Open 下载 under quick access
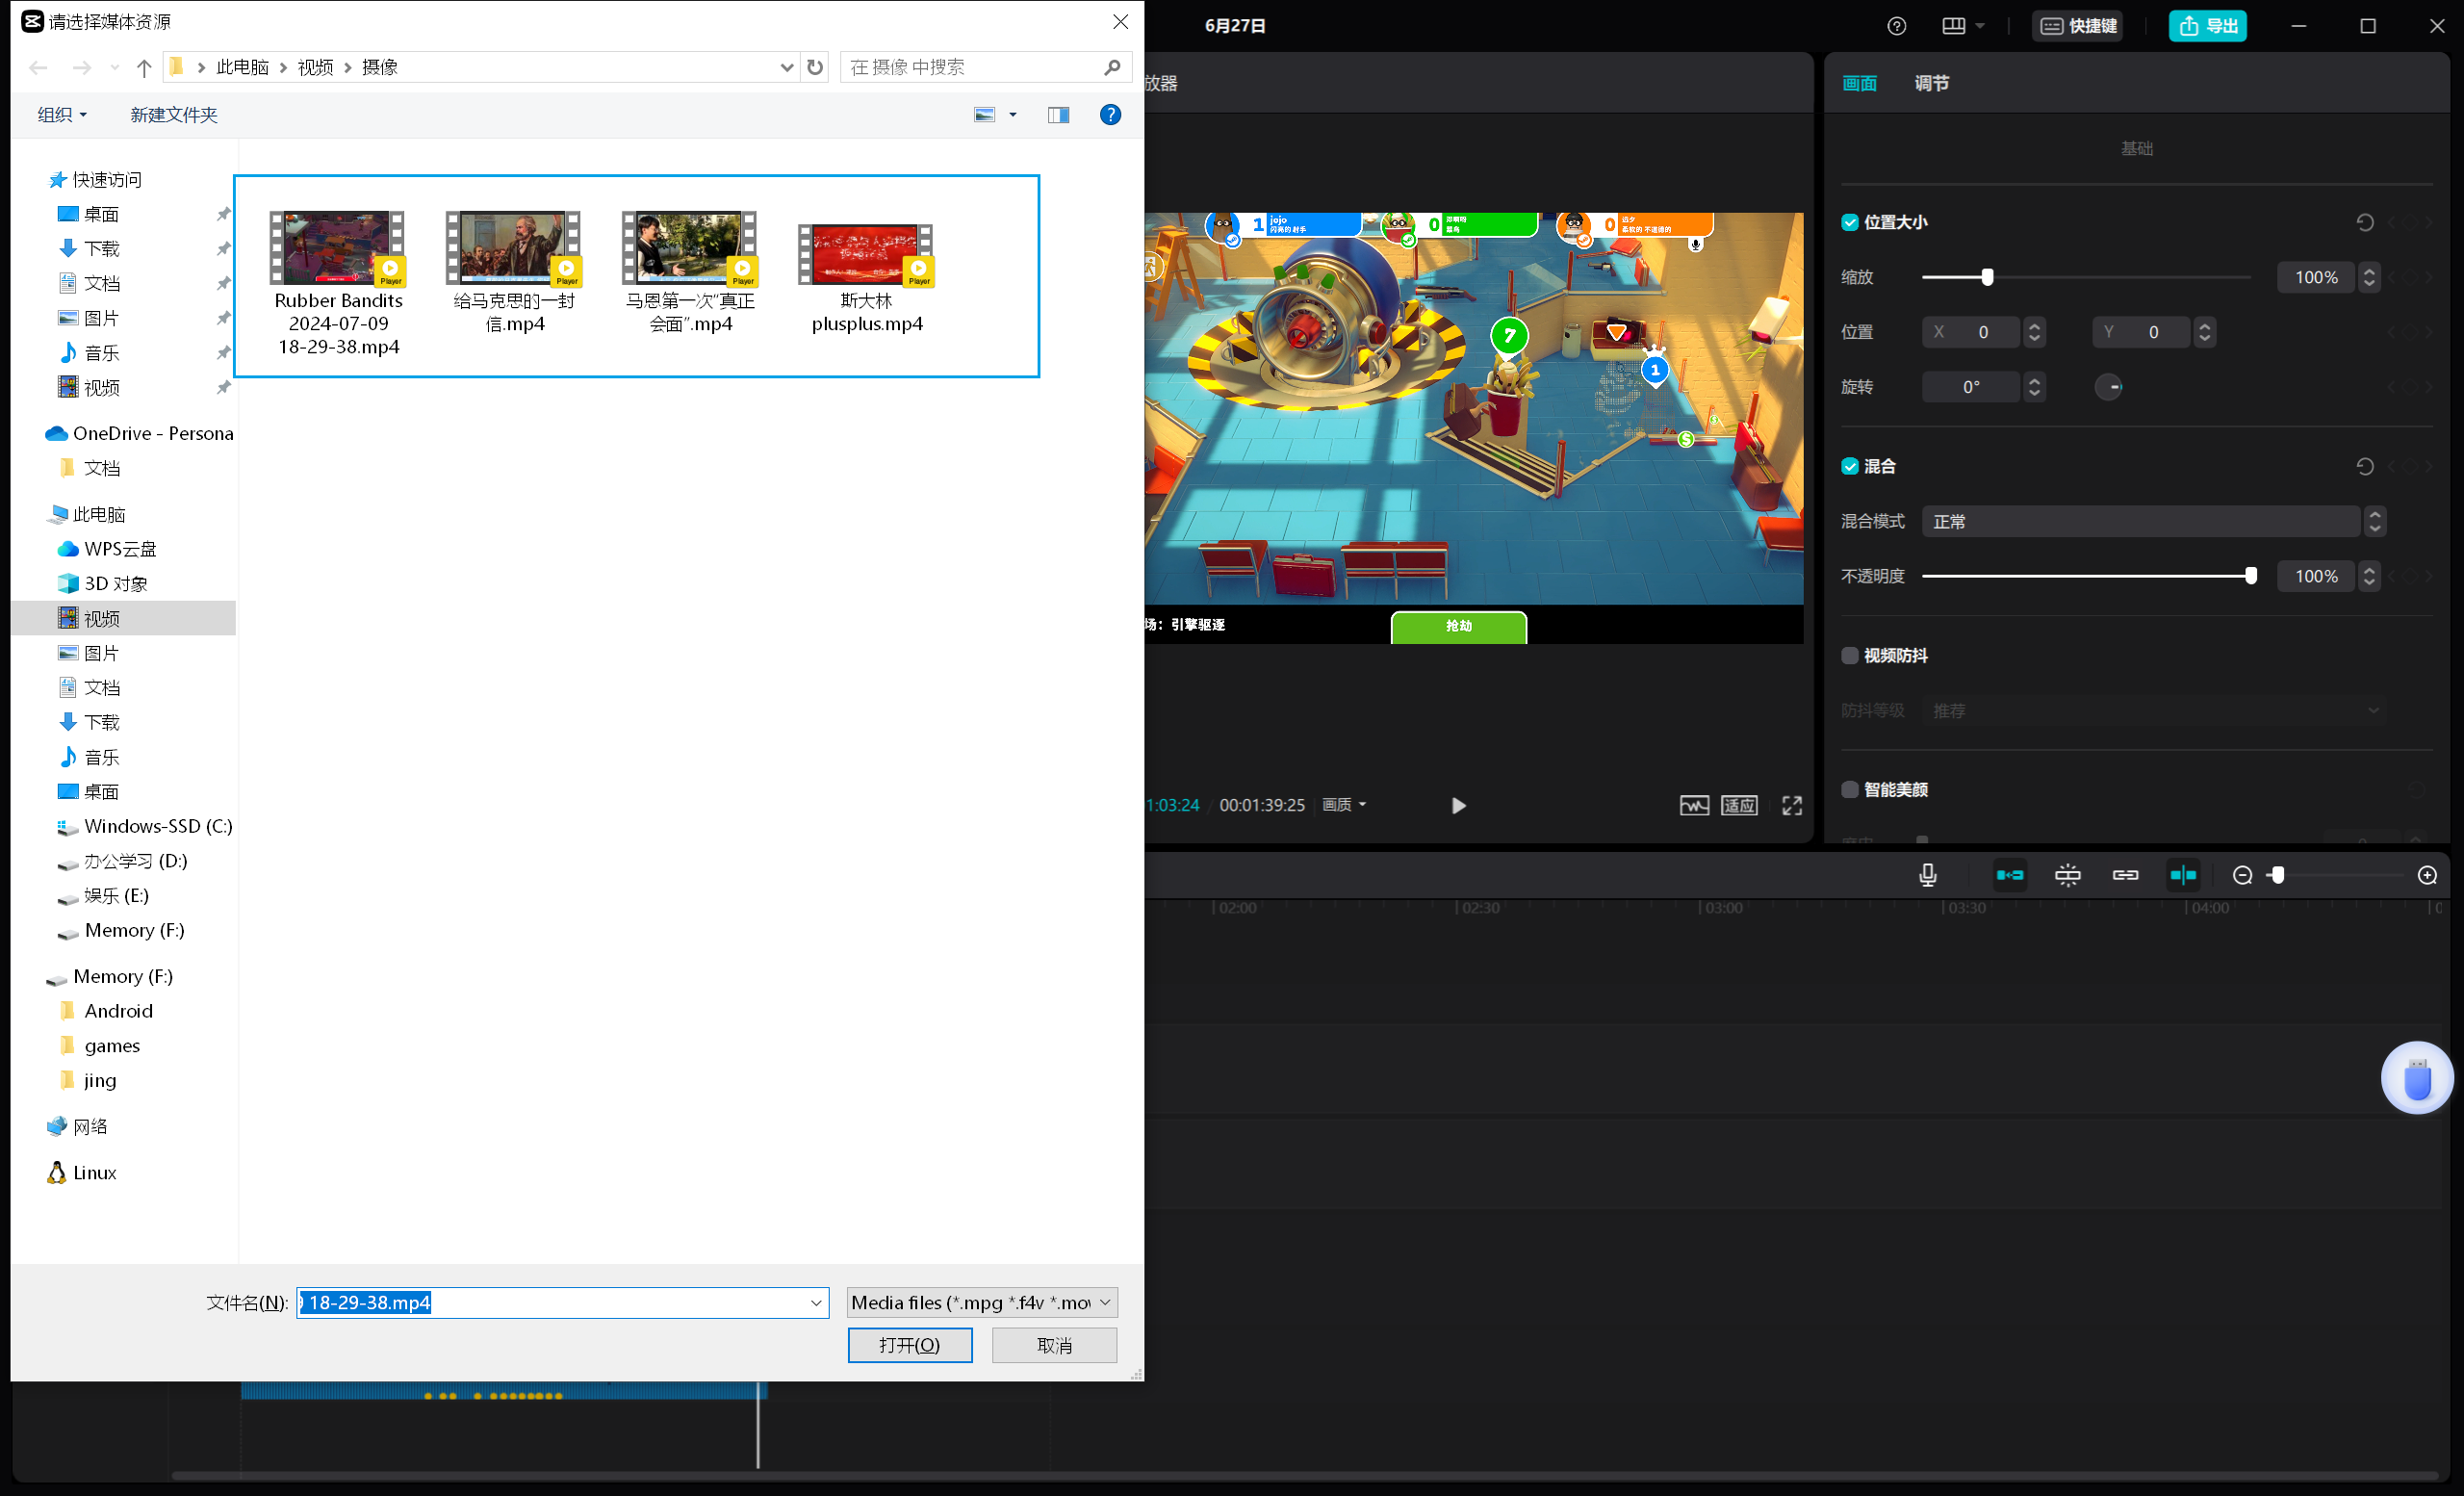The image size is (2464, 1496). tap(101, 248)
